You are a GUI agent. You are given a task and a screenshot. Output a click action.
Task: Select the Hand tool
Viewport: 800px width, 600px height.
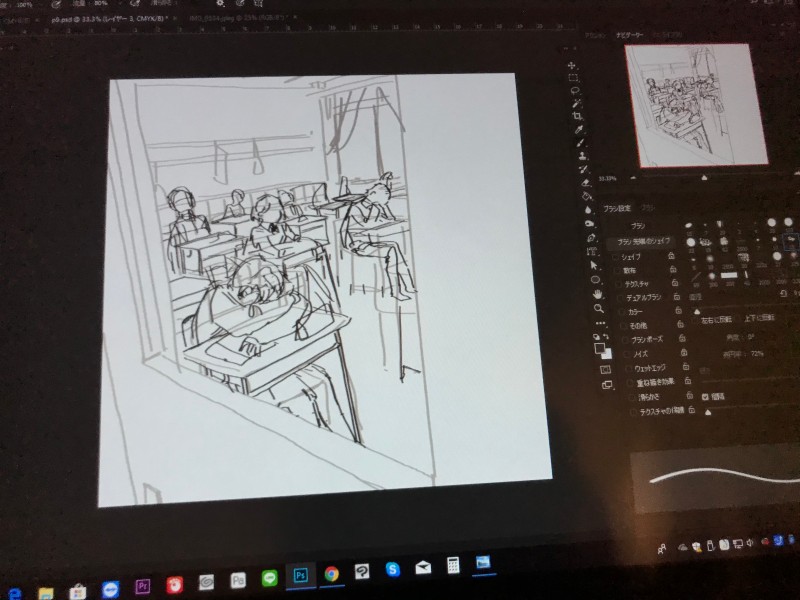[x=597, y=294]
